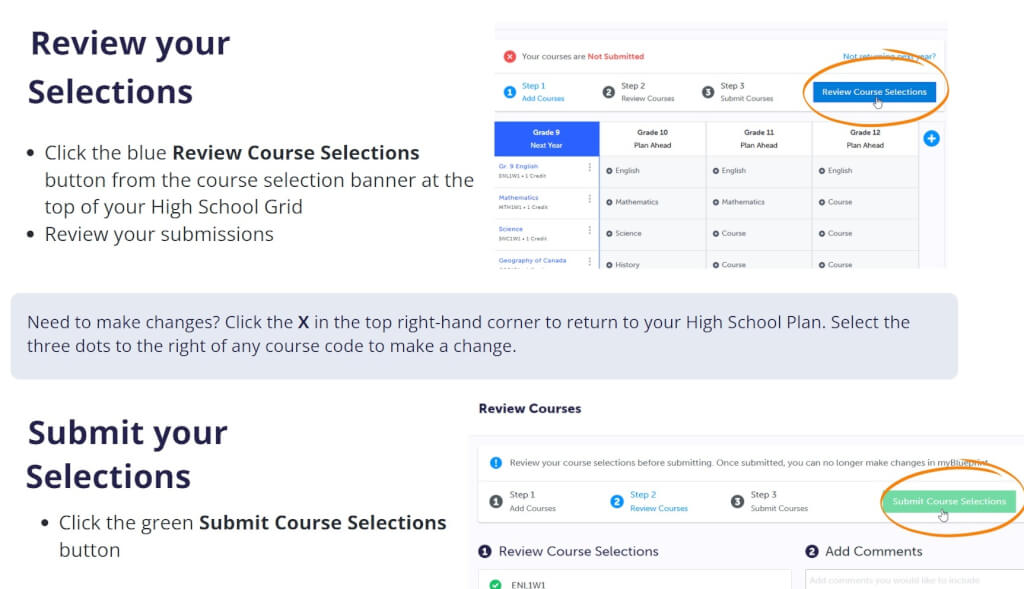Click the red Not Submitted status icon

pos(509,57)
